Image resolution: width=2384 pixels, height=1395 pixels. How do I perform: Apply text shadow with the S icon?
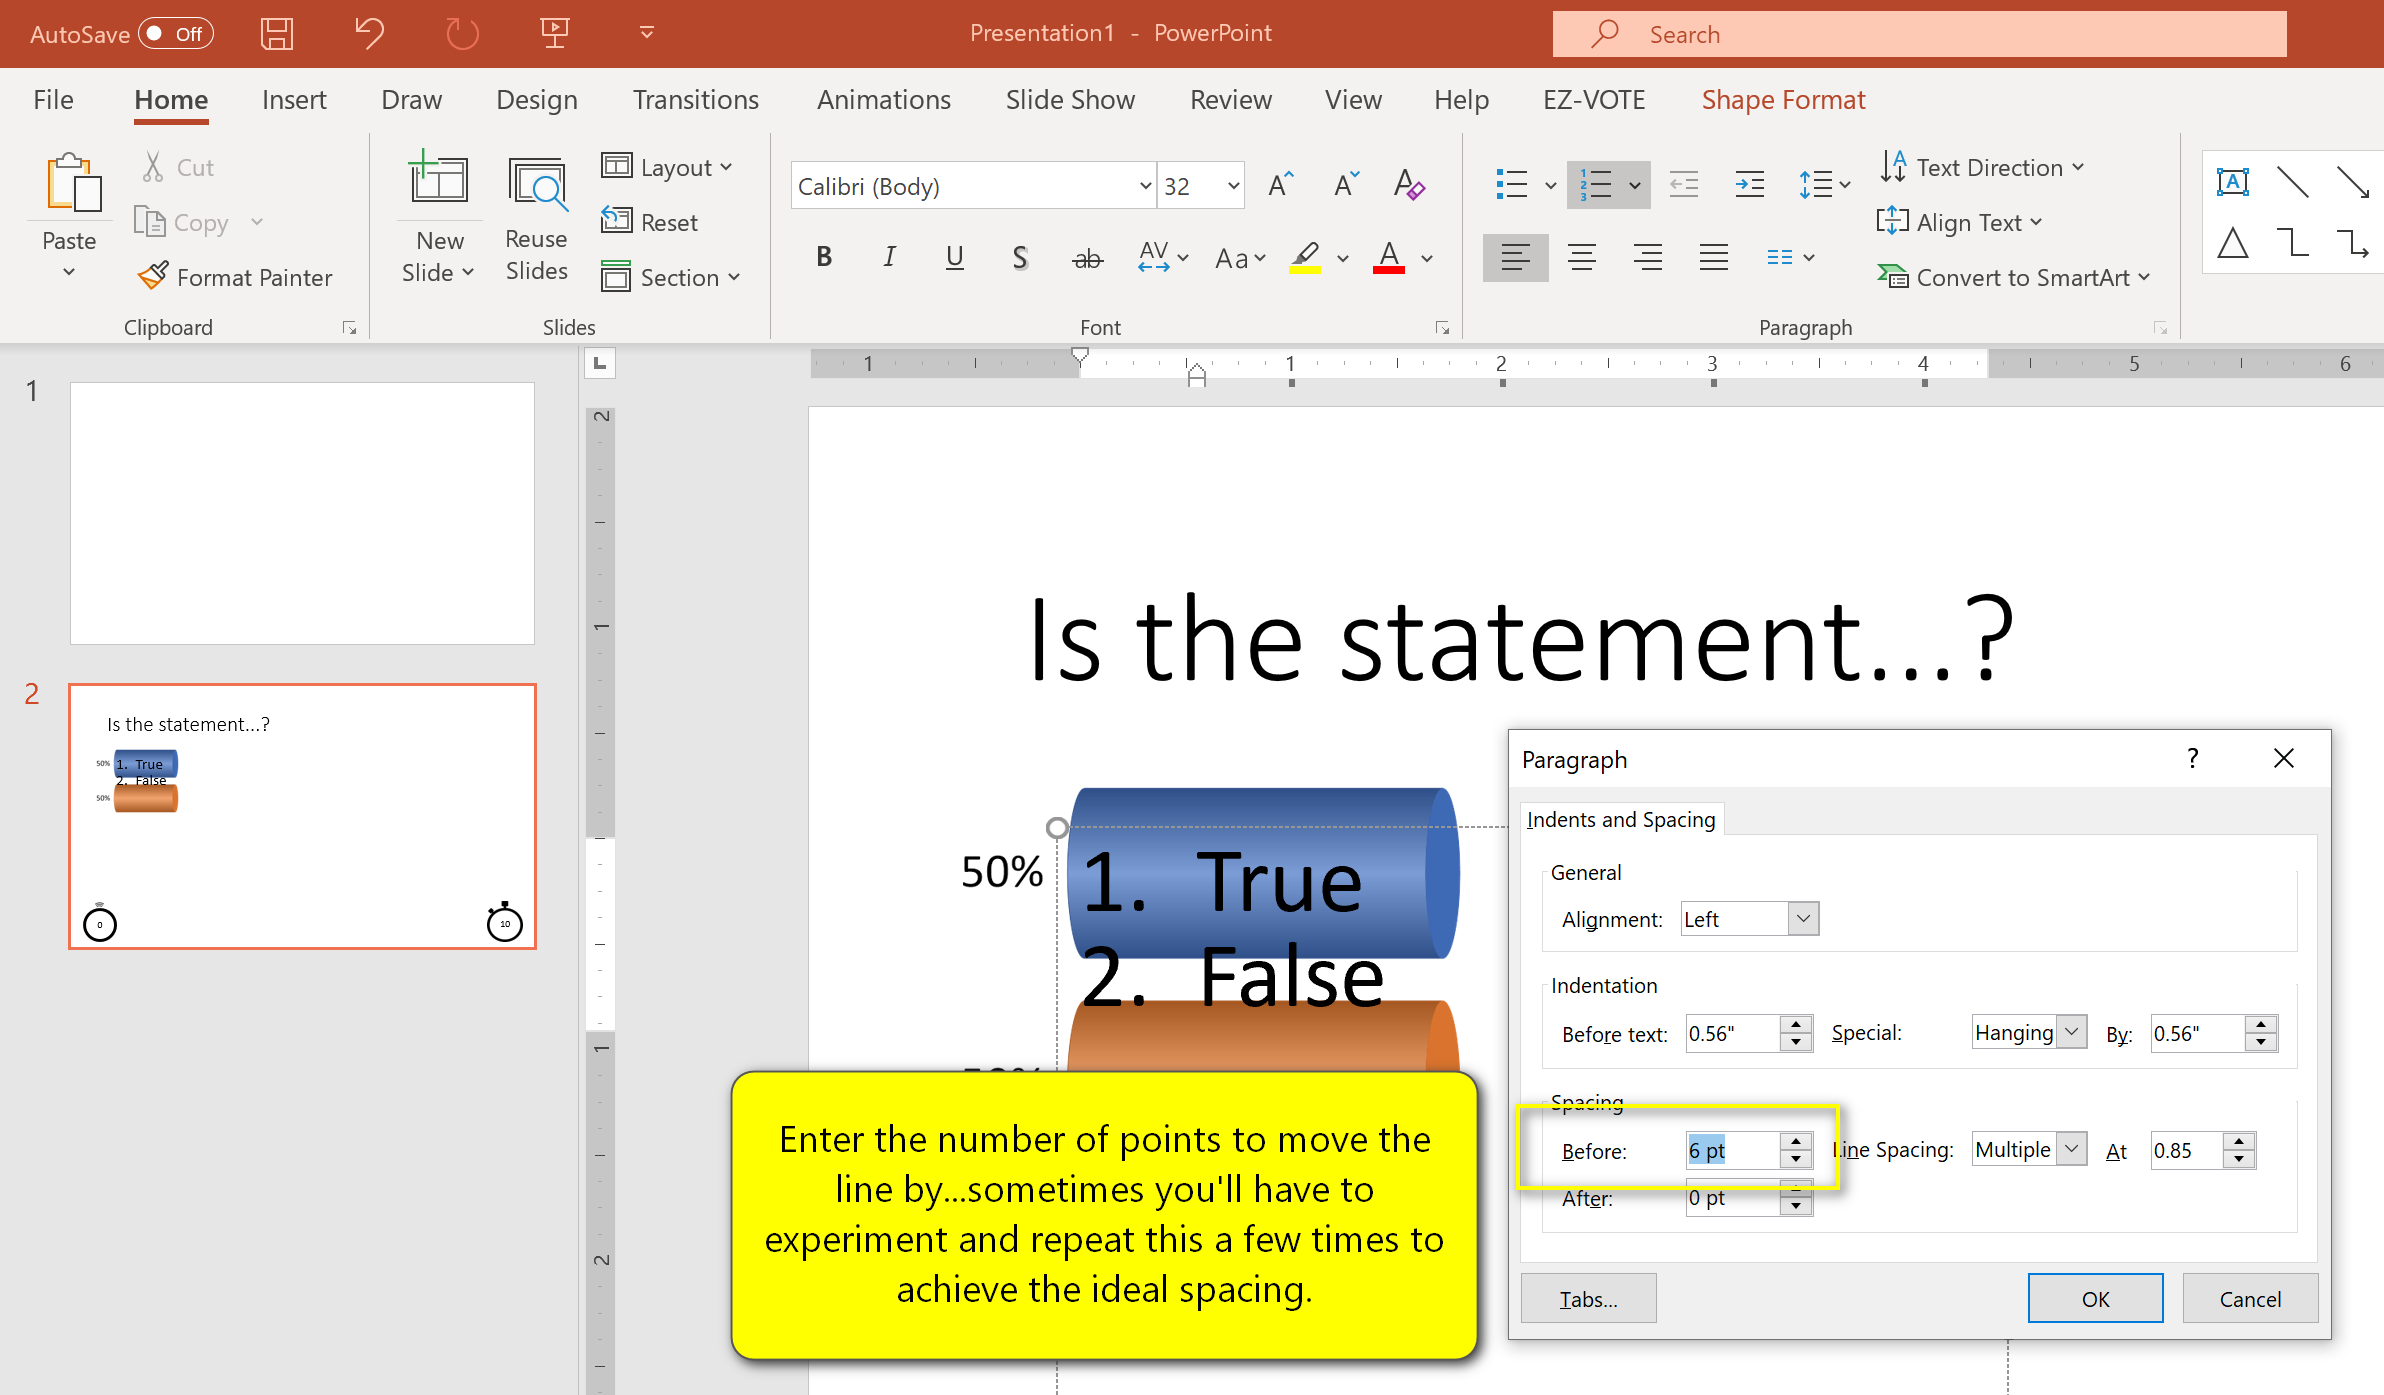point(1019,257)
